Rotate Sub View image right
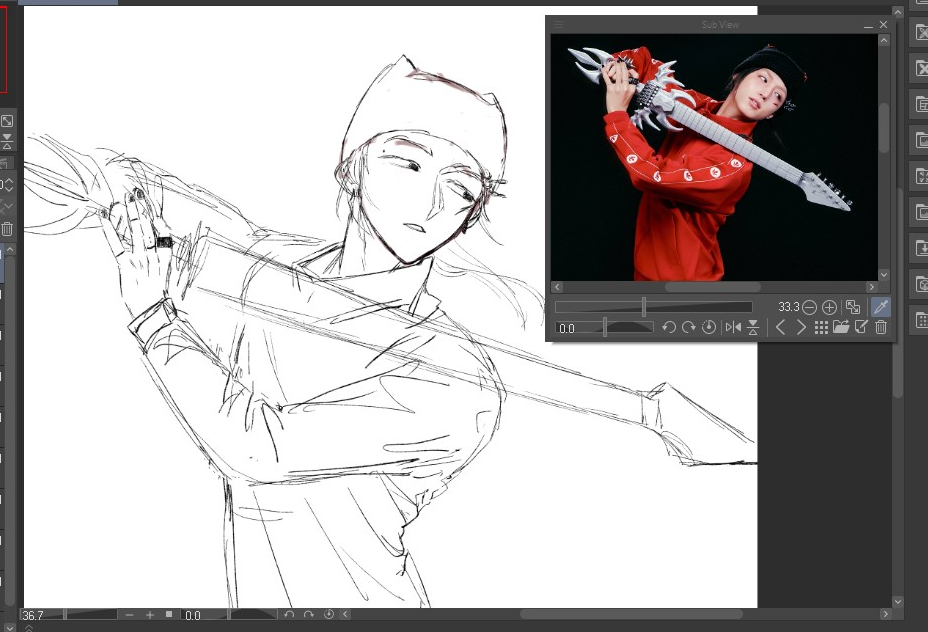Viewport: 928px width, 632px height. point(688,328)
